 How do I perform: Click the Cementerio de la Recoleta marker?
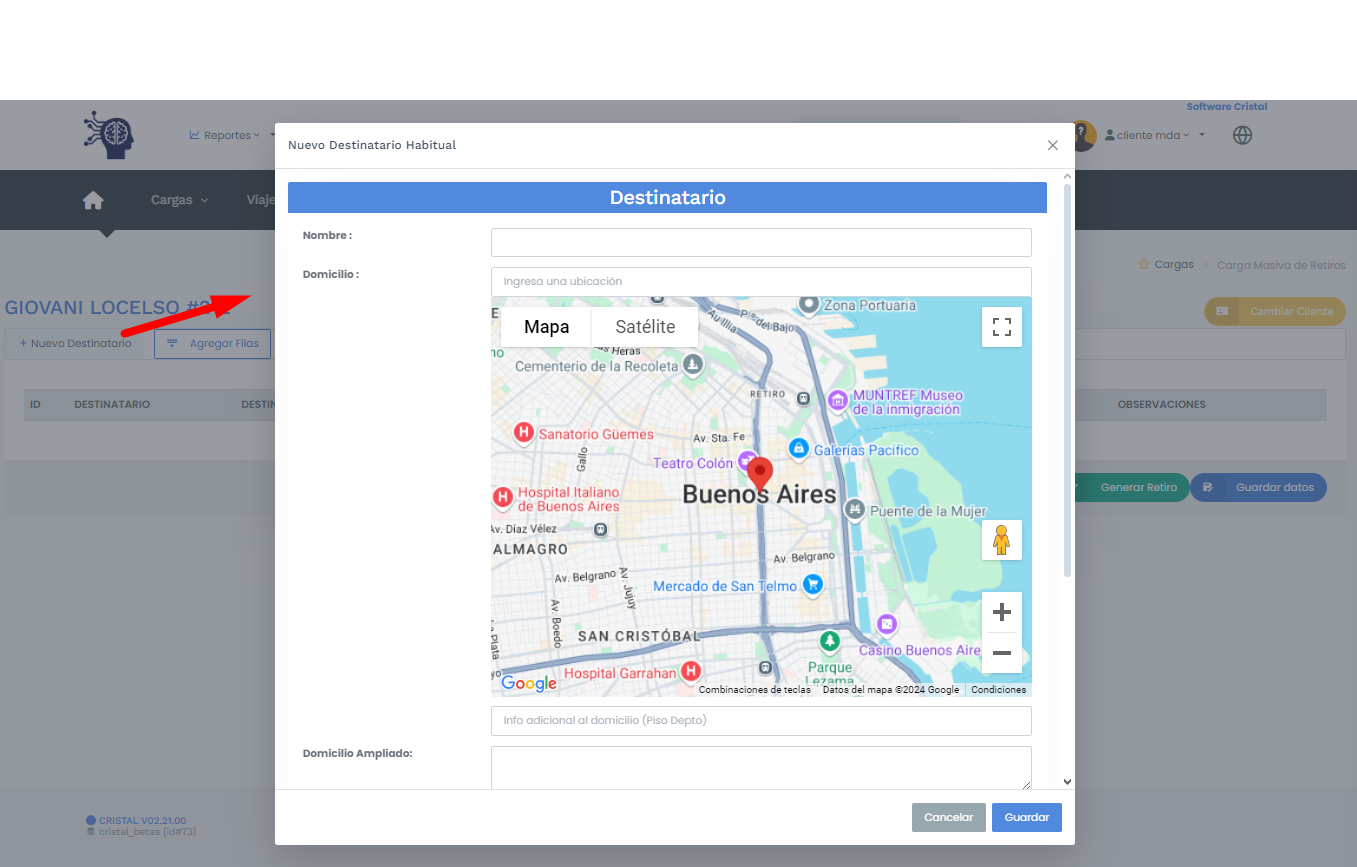(693, 366)
